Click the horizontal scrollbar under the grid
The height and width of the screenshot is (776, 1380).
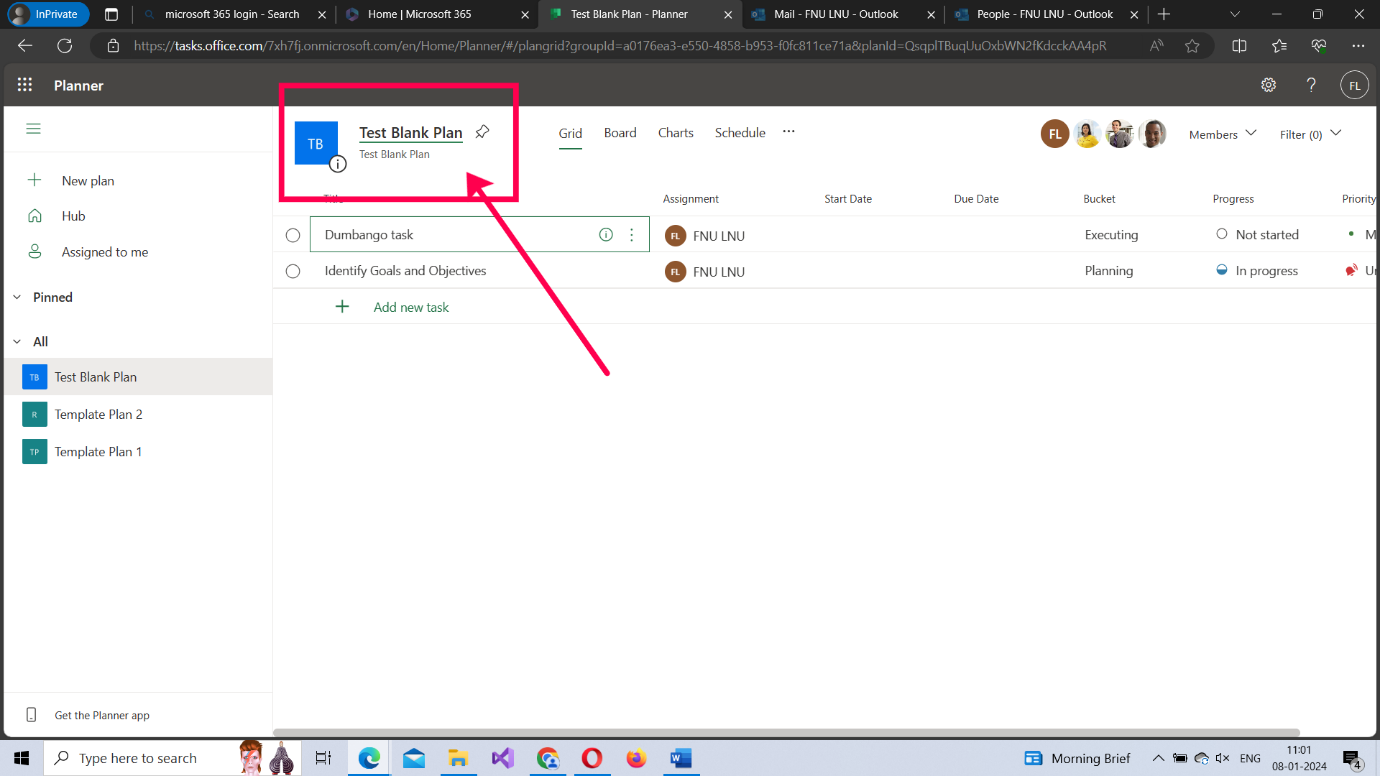pyautogui.click(x=786, y=733)
